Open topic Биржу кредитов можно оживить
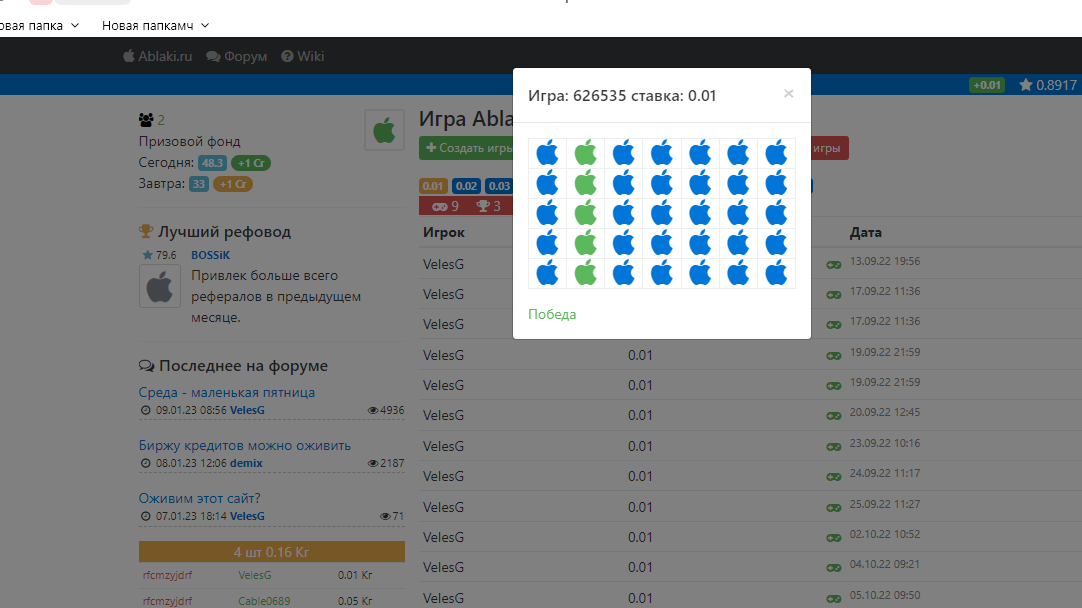 [x=244, y=445]
